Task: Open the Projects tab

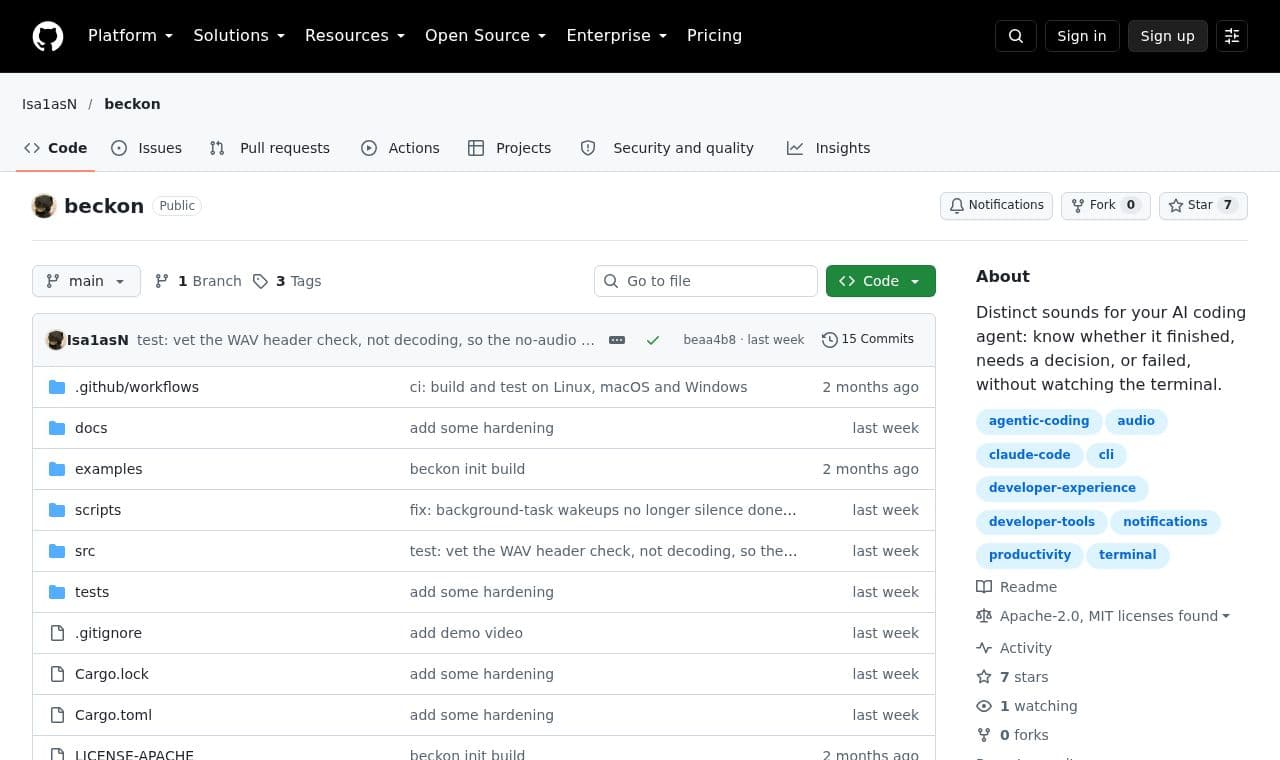Action: [510, 148]
